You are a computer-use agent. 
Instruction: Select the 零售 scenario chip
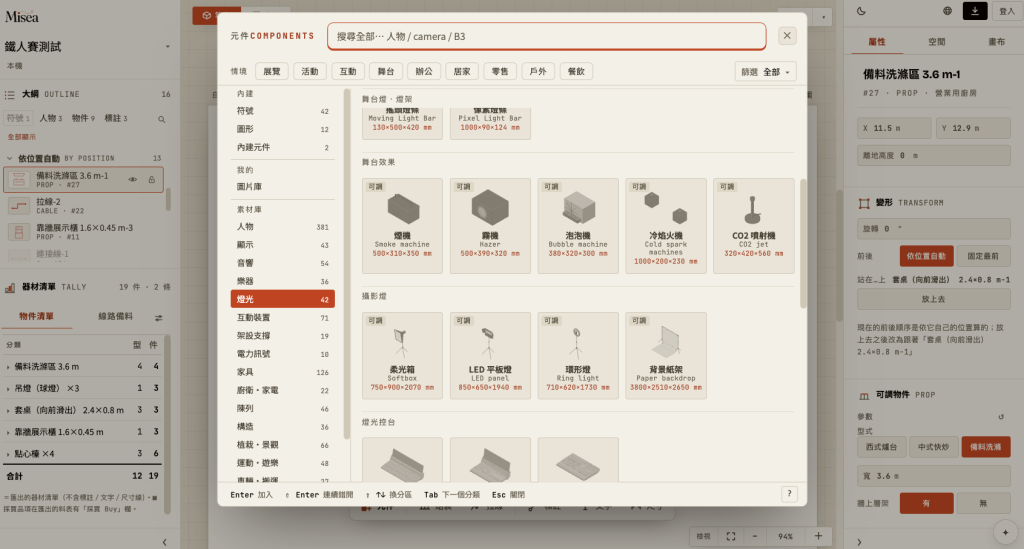(x=500, y=71)
